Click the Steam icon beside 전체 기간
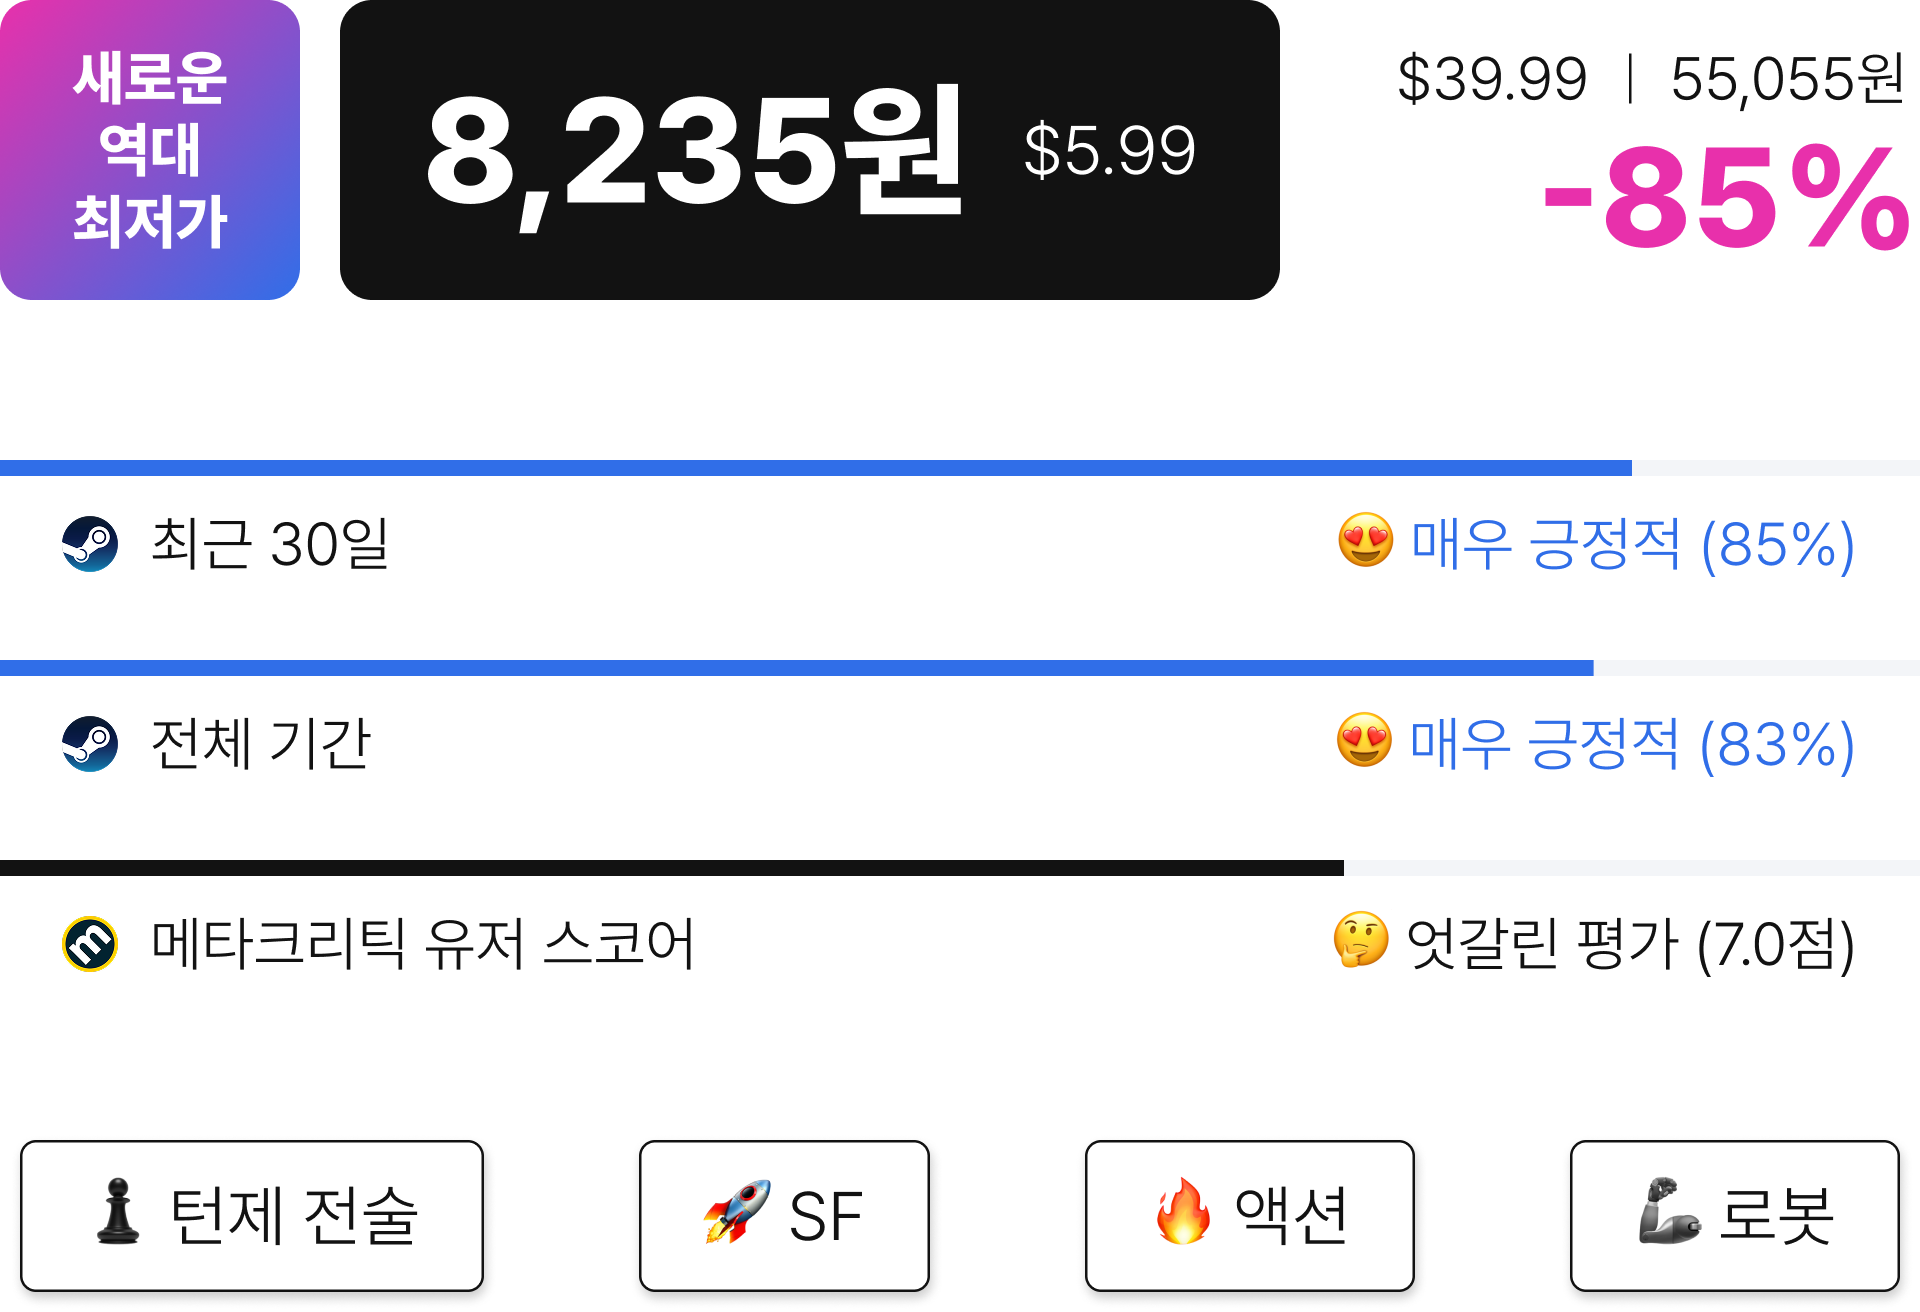Viewport: 1920px width, 1312px height. click(90, 744)
